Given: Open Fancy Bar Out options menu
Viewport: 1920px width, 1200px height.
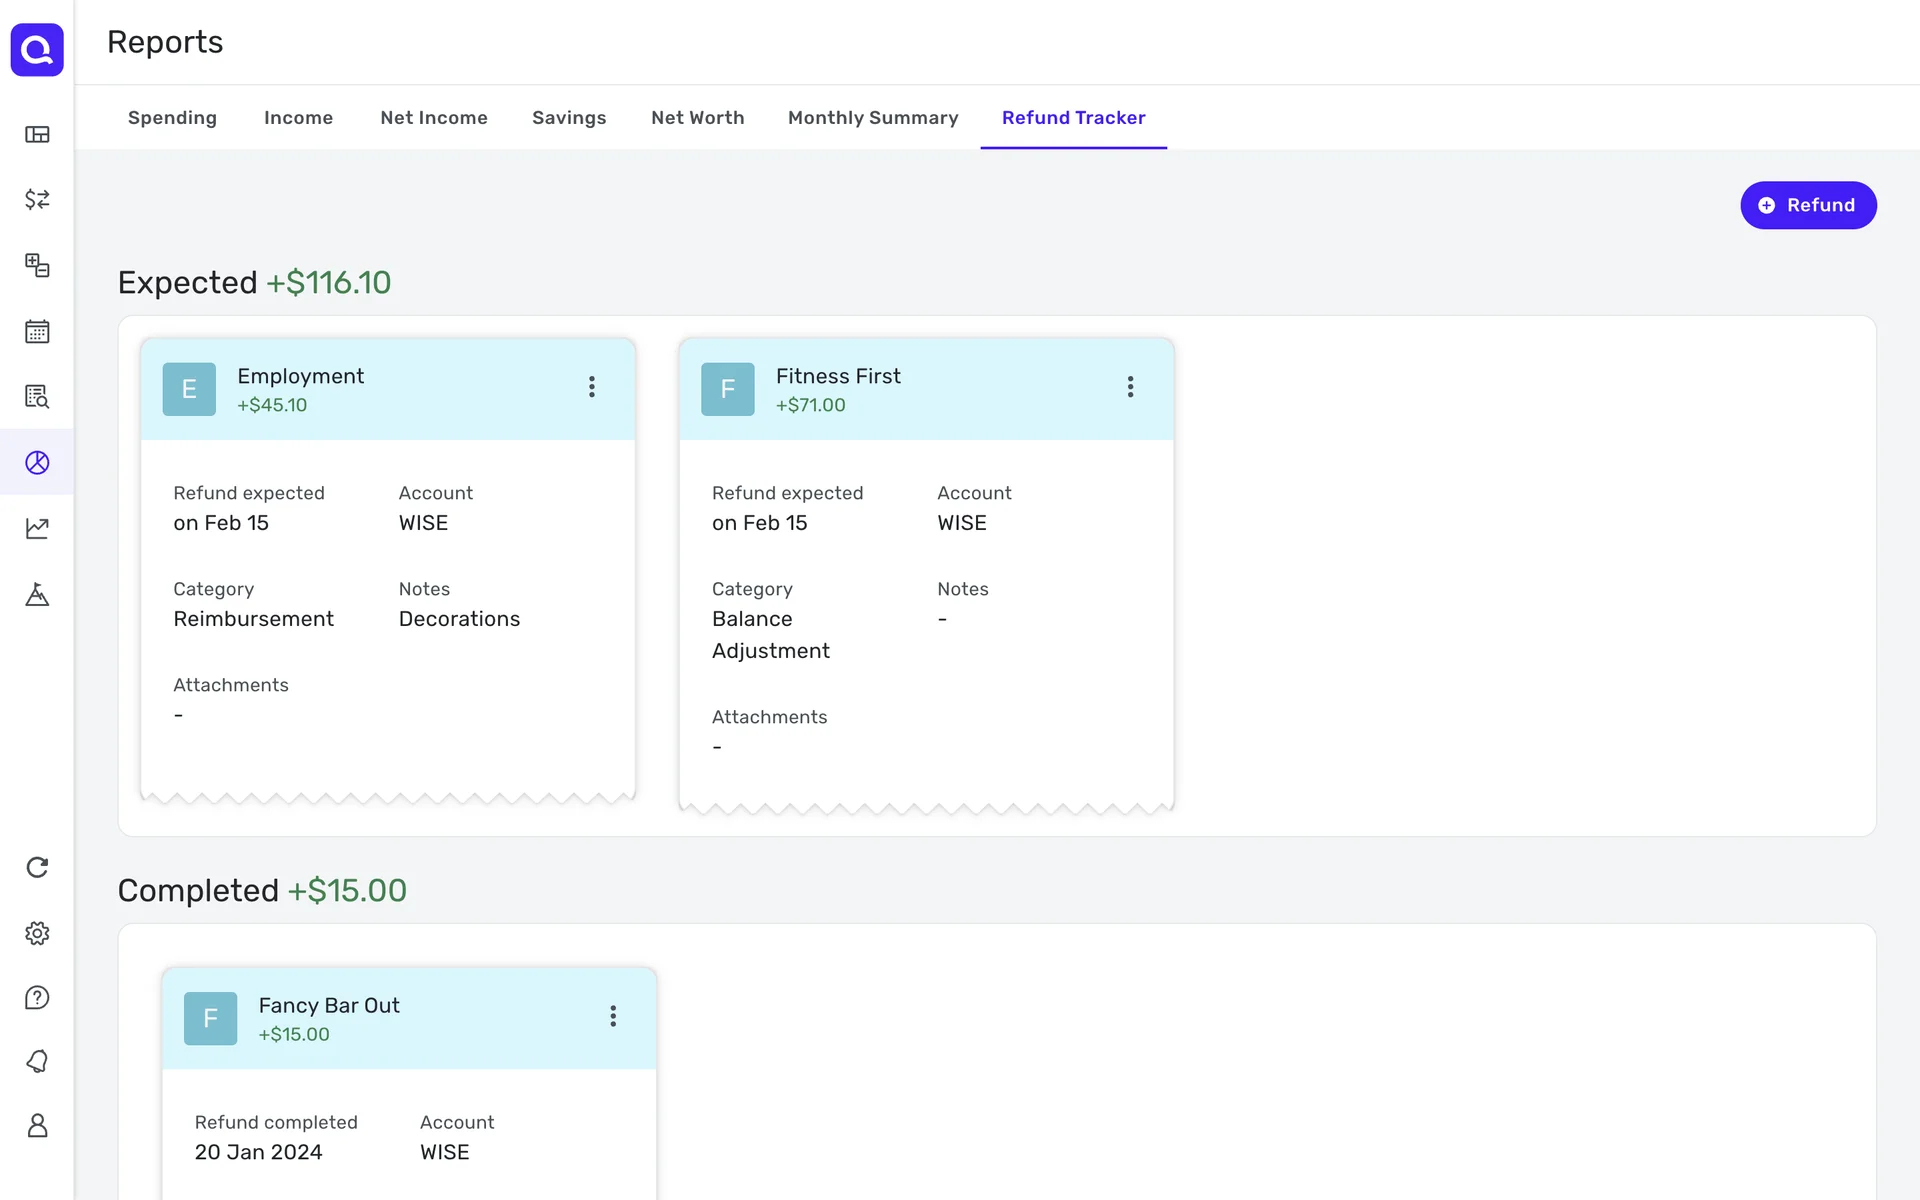Looking at the screenshot, I should tap(613, 1016).
